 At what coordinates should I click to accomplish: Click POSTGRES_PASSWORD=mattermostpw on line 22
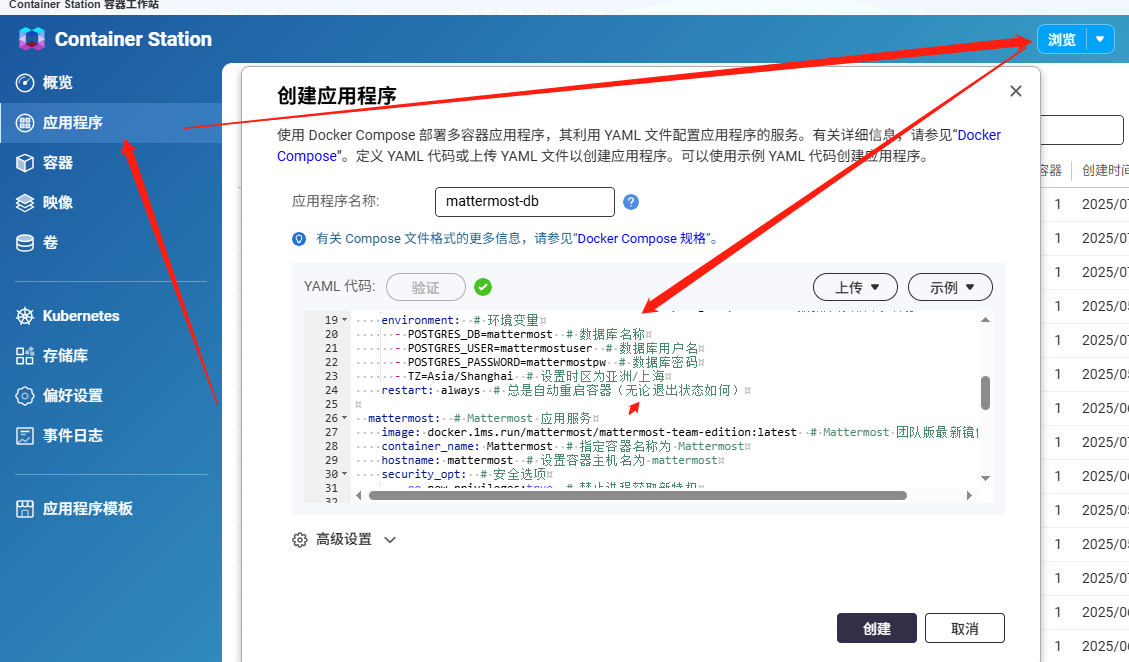507,362
